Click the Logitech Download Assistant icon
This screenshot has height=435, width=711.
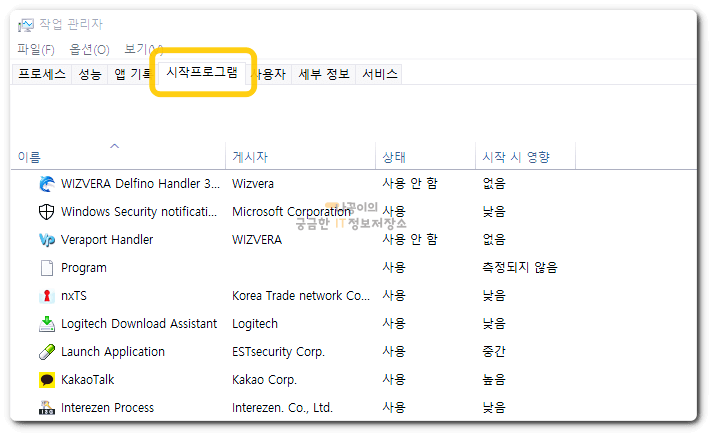tap(47, 324)
